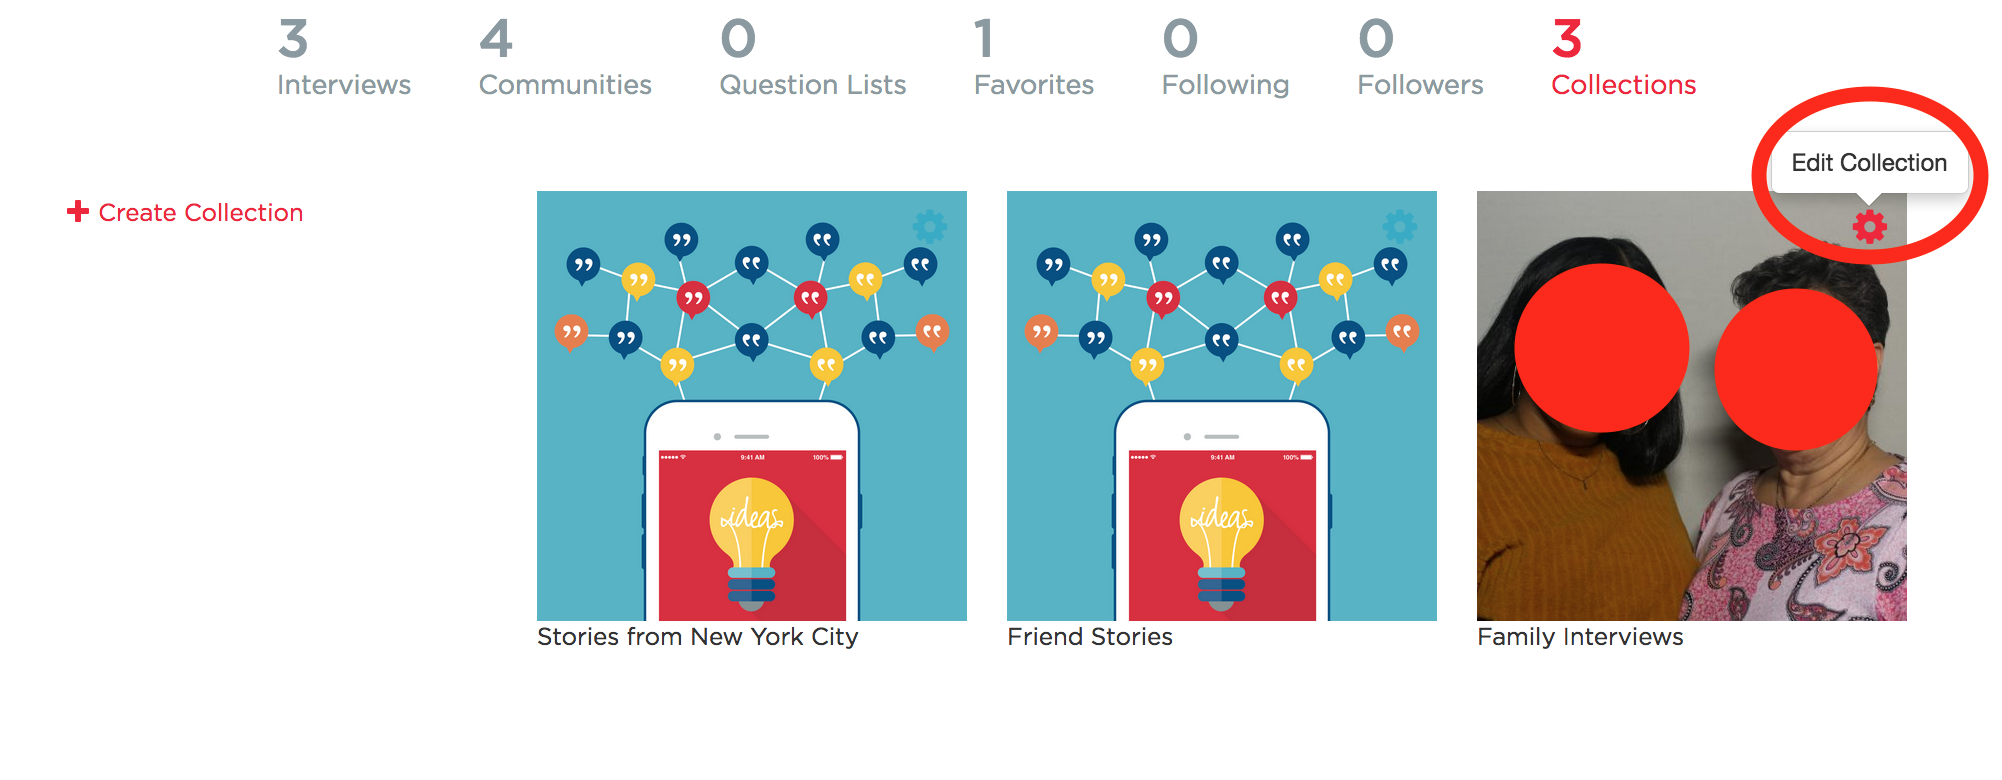Open the Friend Stories collection image
The image size is (2002, 780).
tap(1222, 406)
